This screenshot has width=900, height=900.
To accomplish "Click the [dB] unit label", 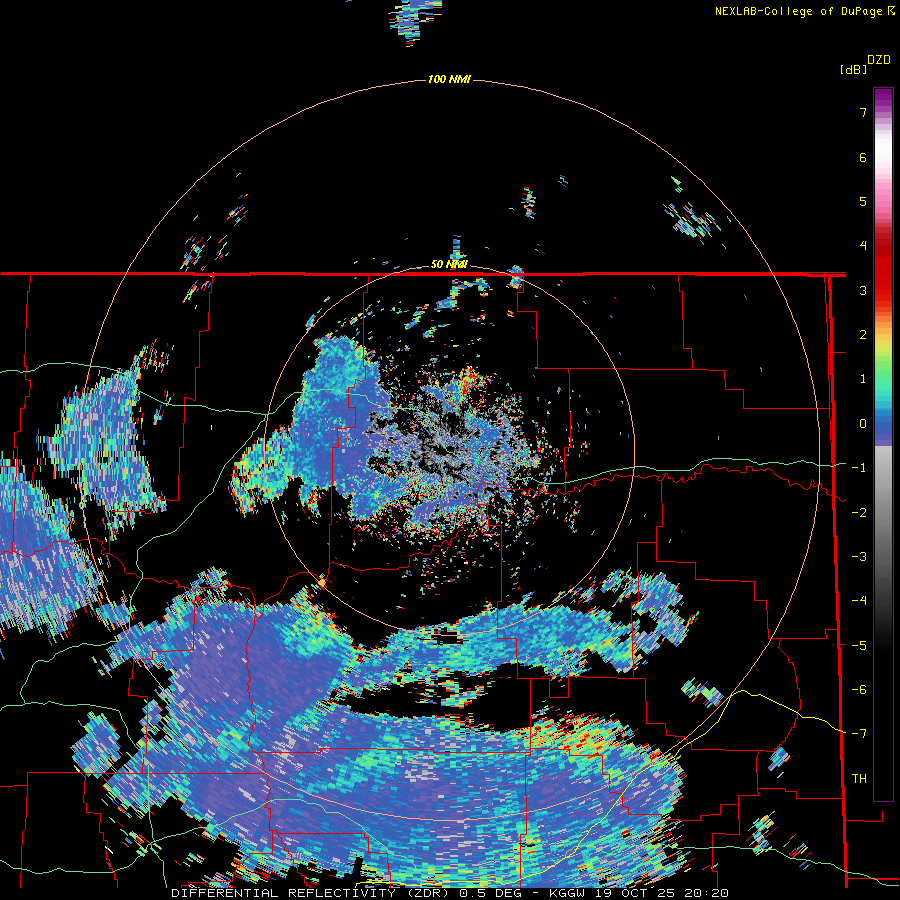I will click(x=854, y=69).
